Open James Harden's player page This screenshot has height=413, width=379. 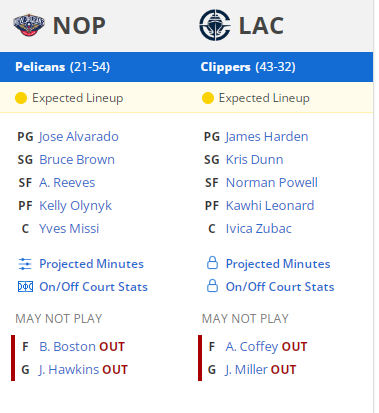(x=267, y=137)
